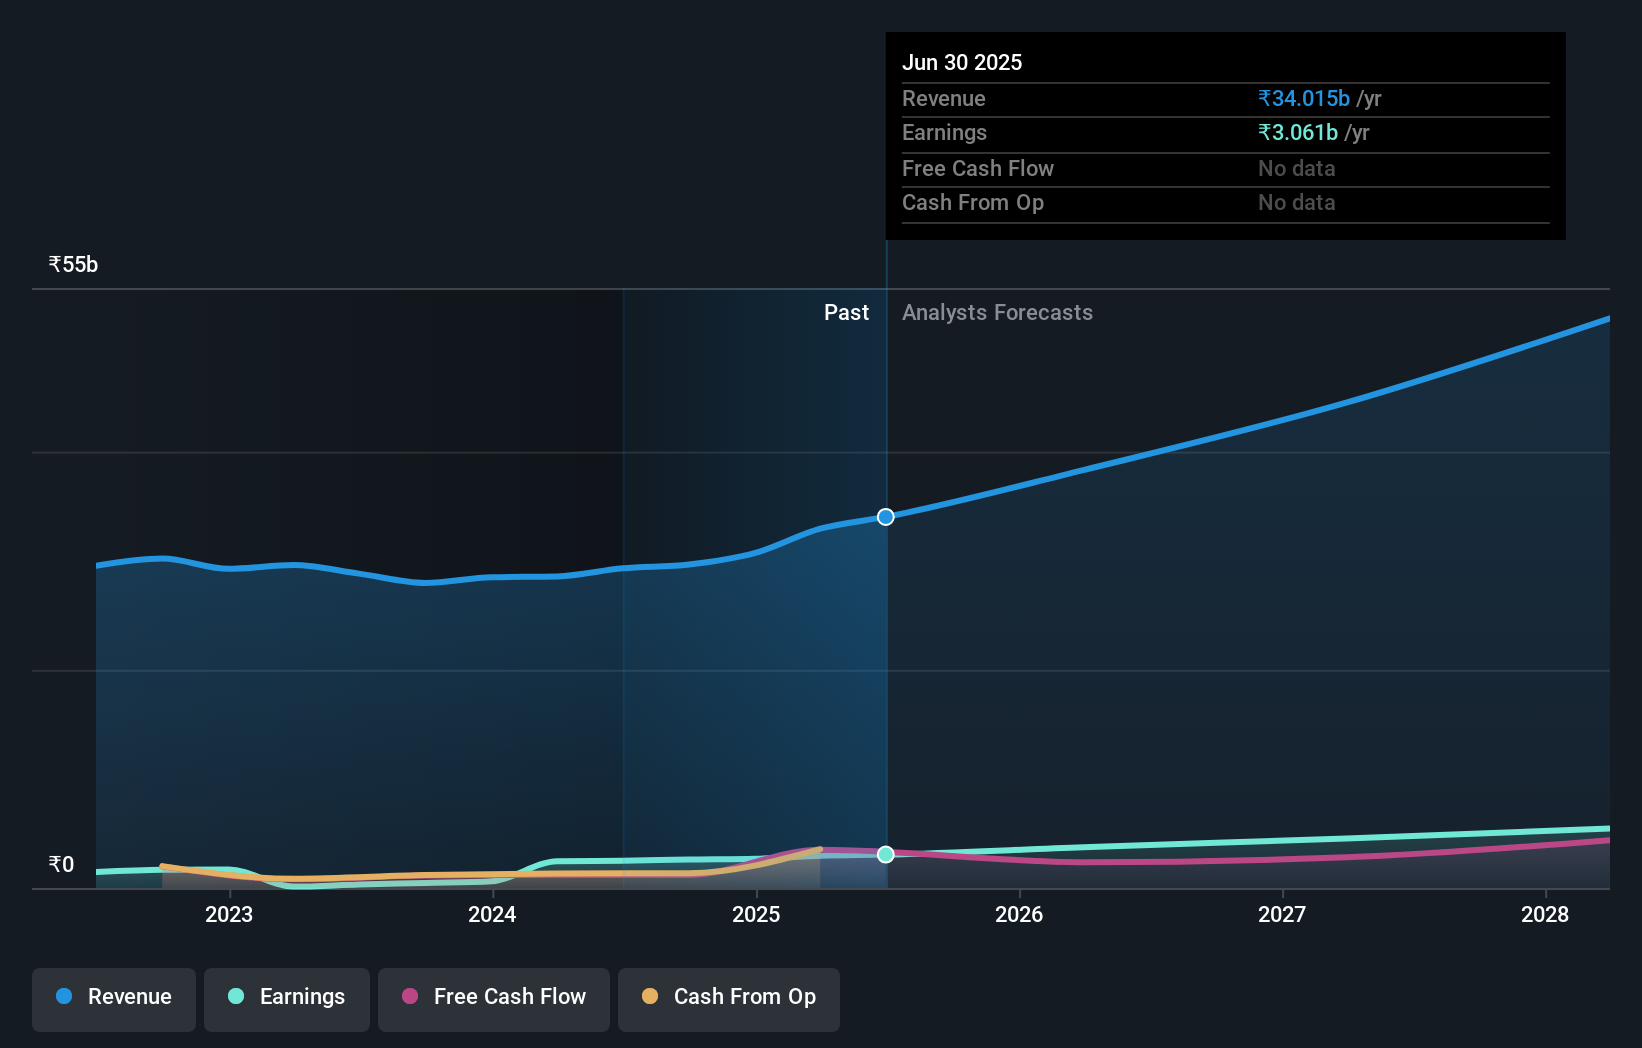
Task: Click the Free Cash Flow legend button
Action: click(x=494, y=997)
